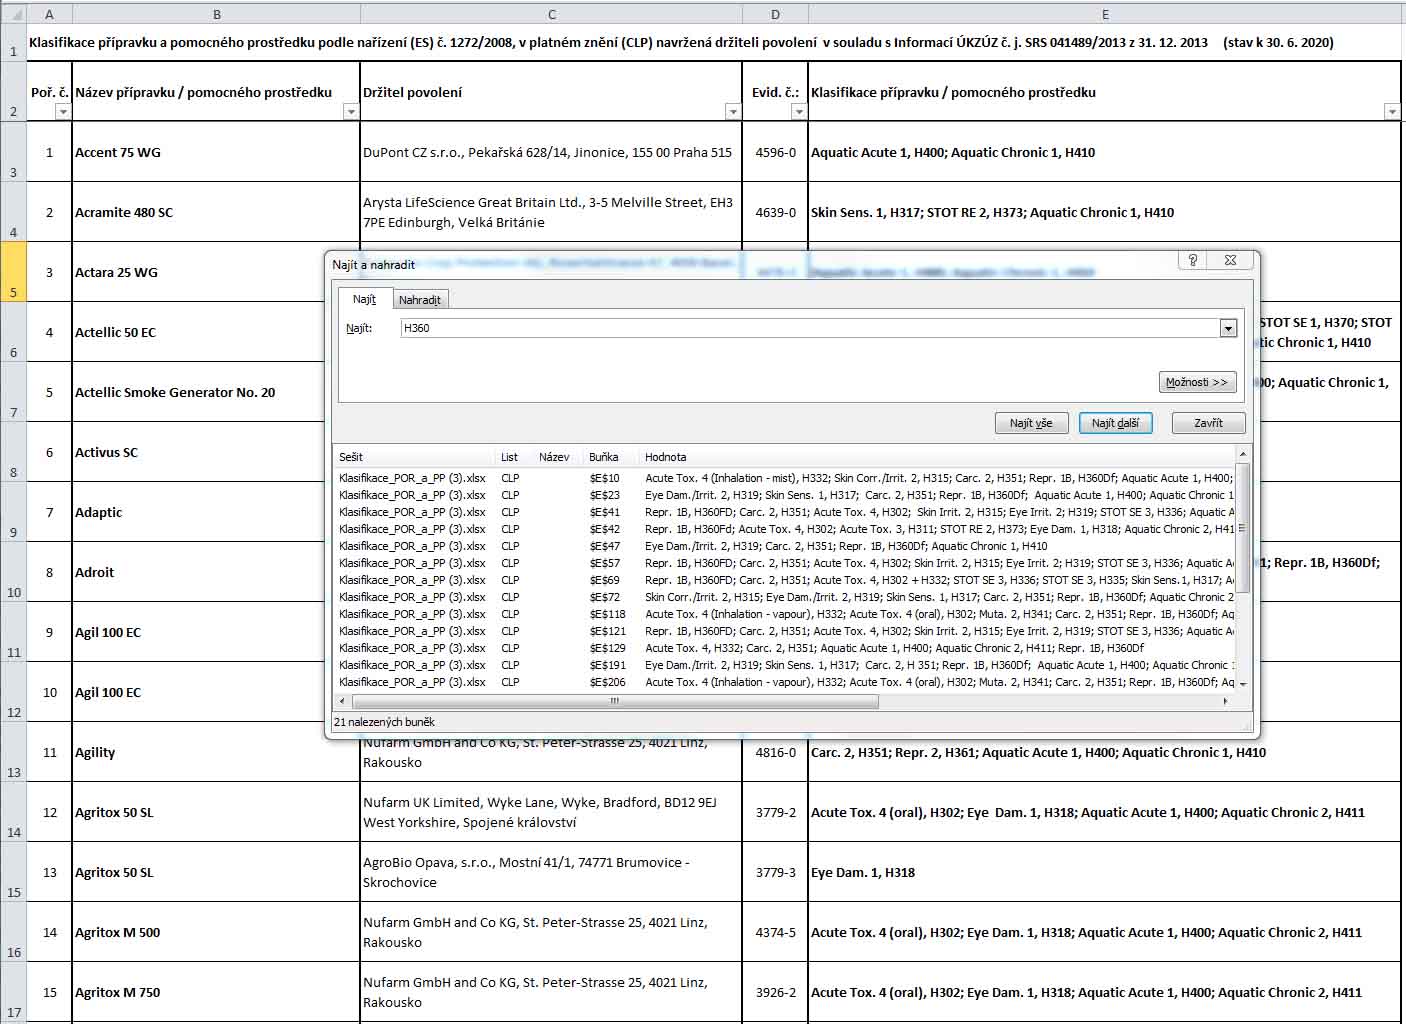
Task: Click the results list scroll-up arrow
Action: [1242, 455]
